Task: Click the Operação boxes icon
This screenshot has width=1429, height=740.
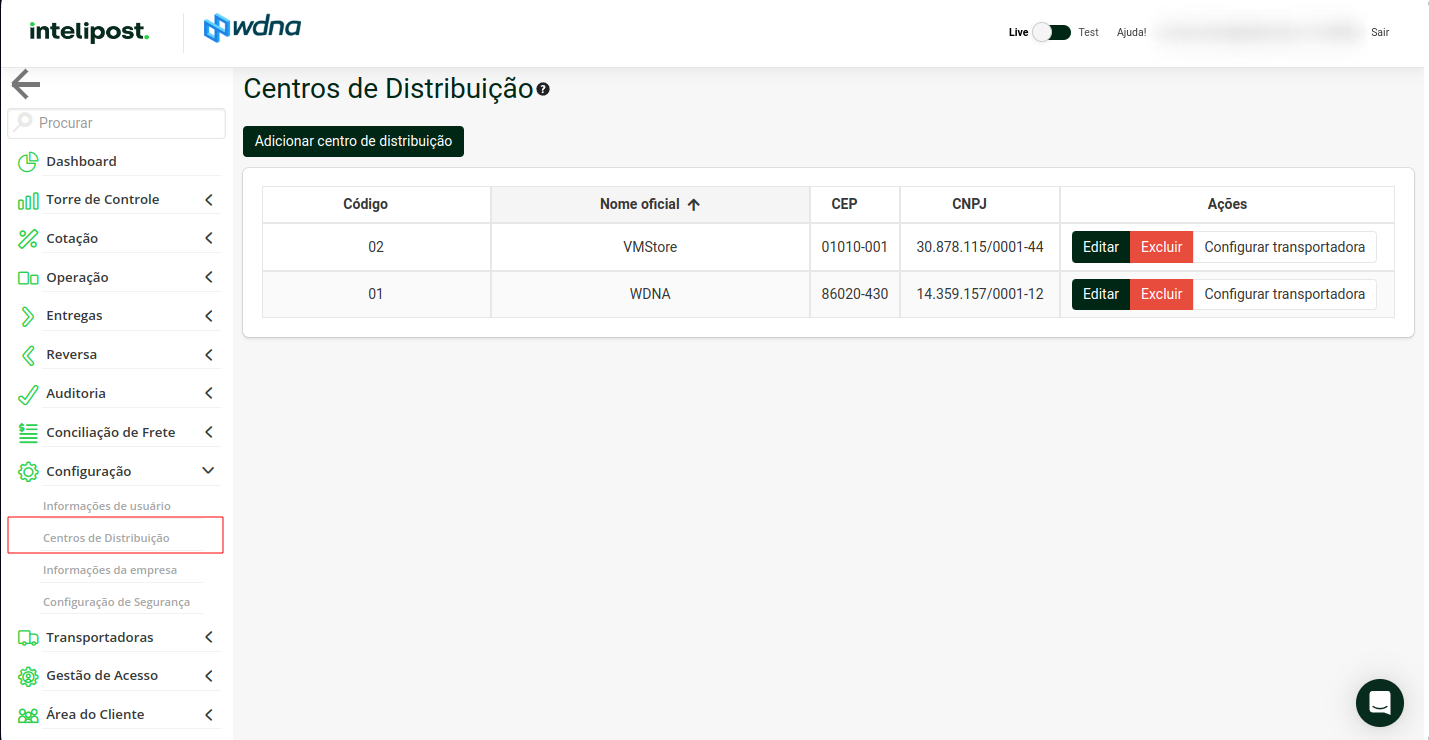Action: (x=28, y=278)
